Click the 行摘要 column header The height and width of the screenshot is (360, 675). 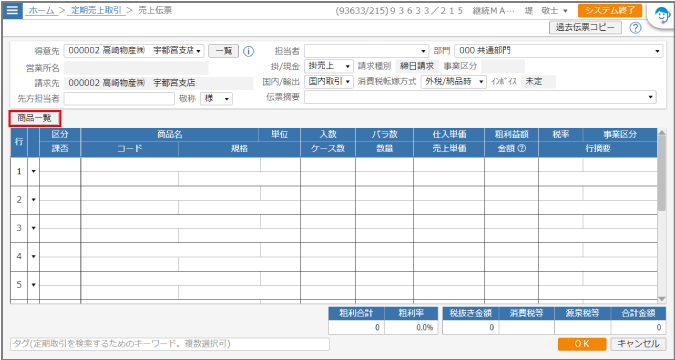[x=598, y=149]
